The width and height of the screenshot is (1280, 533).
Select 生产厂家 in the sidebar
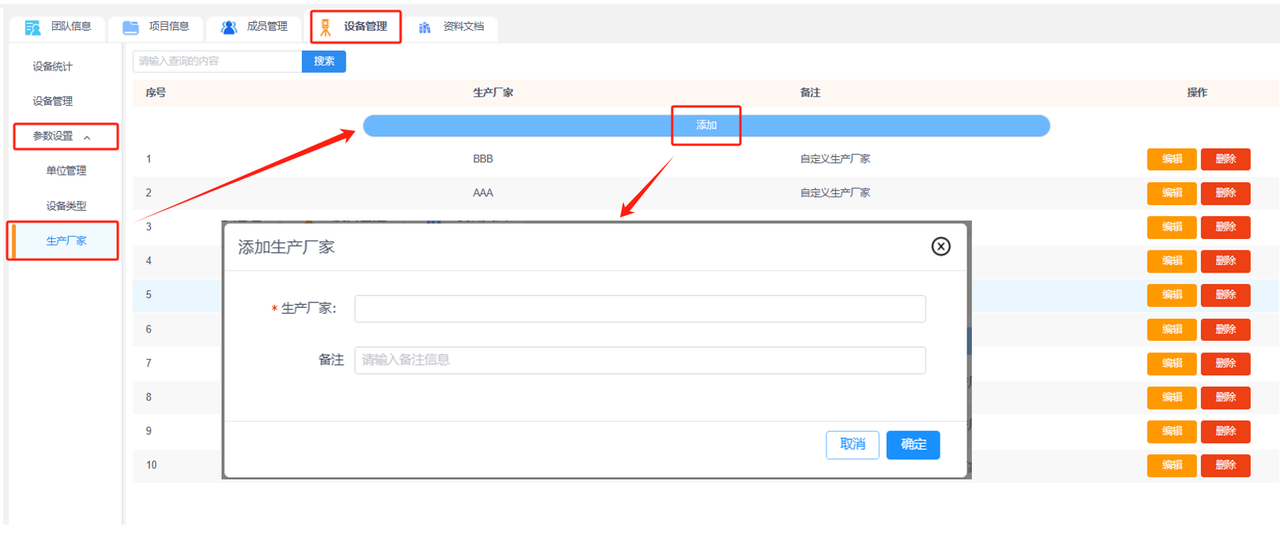point(66,241)
